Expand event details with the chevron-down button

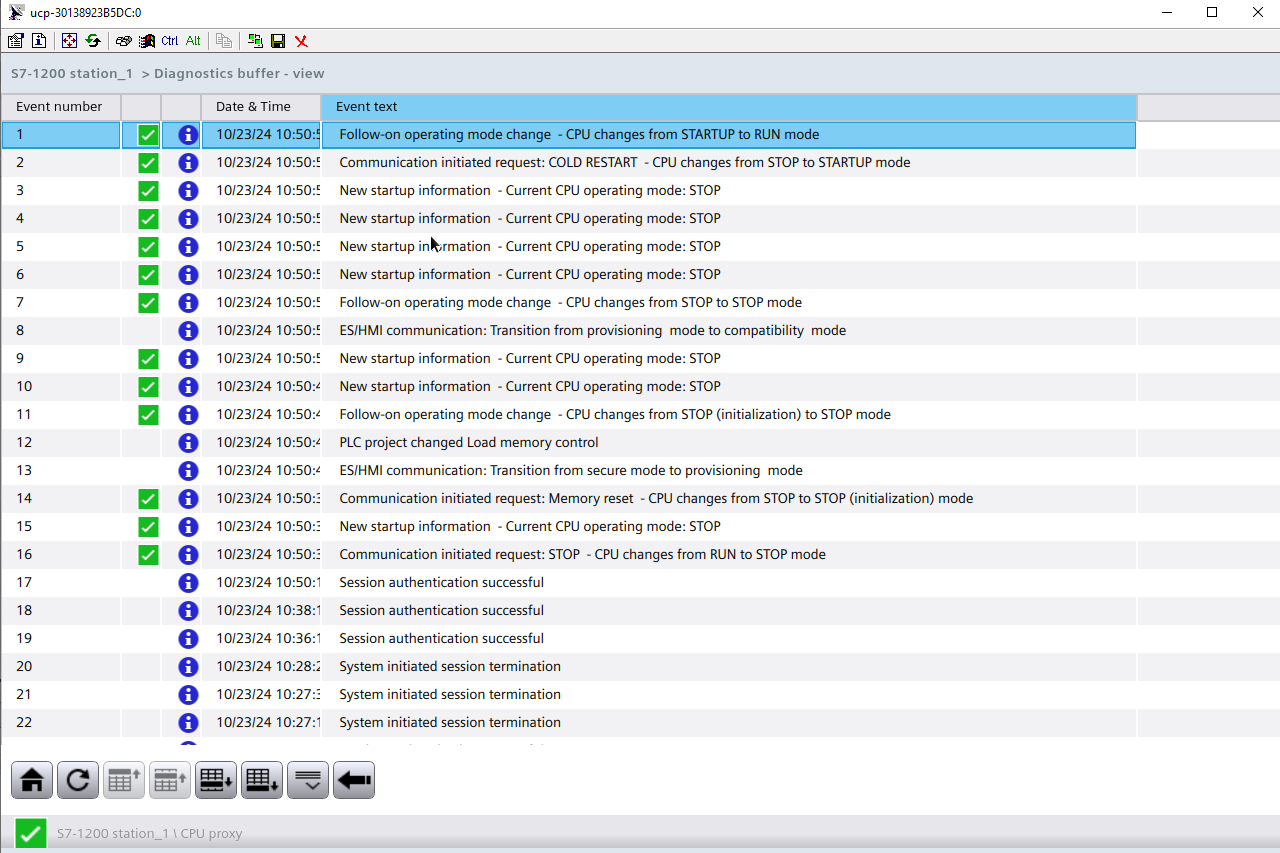pos(308,780)
